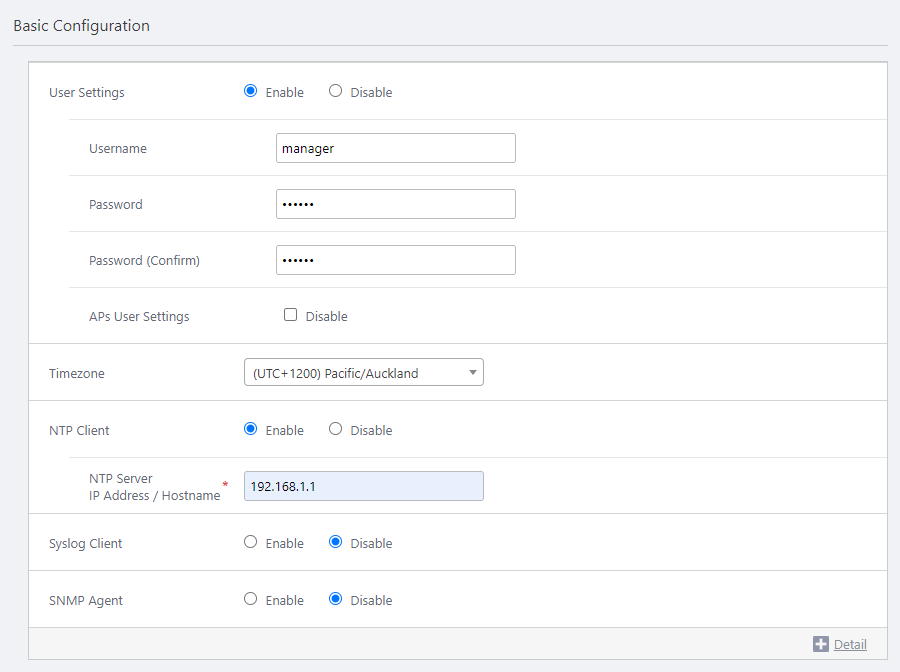900x672 pixels.
Task: Click the NTP Server IP Address field
Action: [x=363, y=486]
